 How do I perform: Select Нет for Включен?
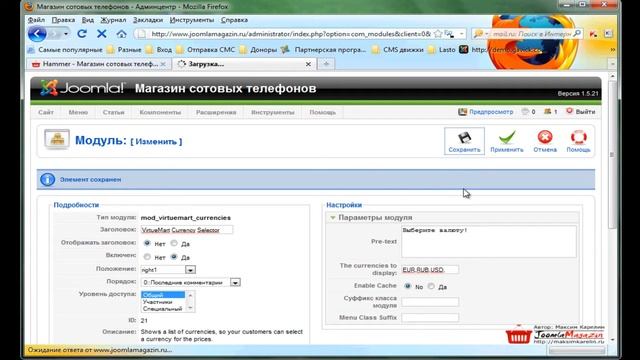coord(147,257)
